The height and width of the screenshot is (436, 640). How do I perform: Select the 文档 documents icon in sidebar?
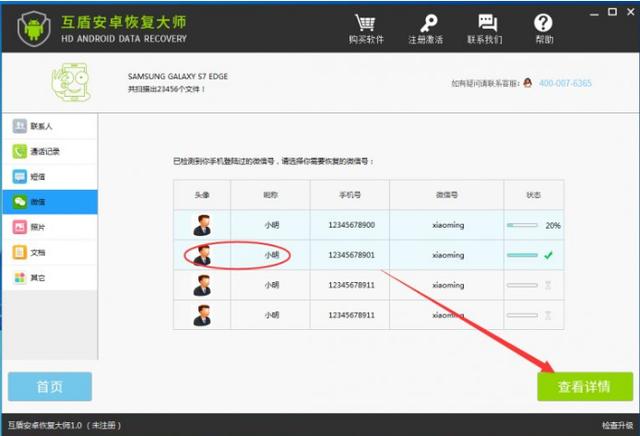click(20, 252)
